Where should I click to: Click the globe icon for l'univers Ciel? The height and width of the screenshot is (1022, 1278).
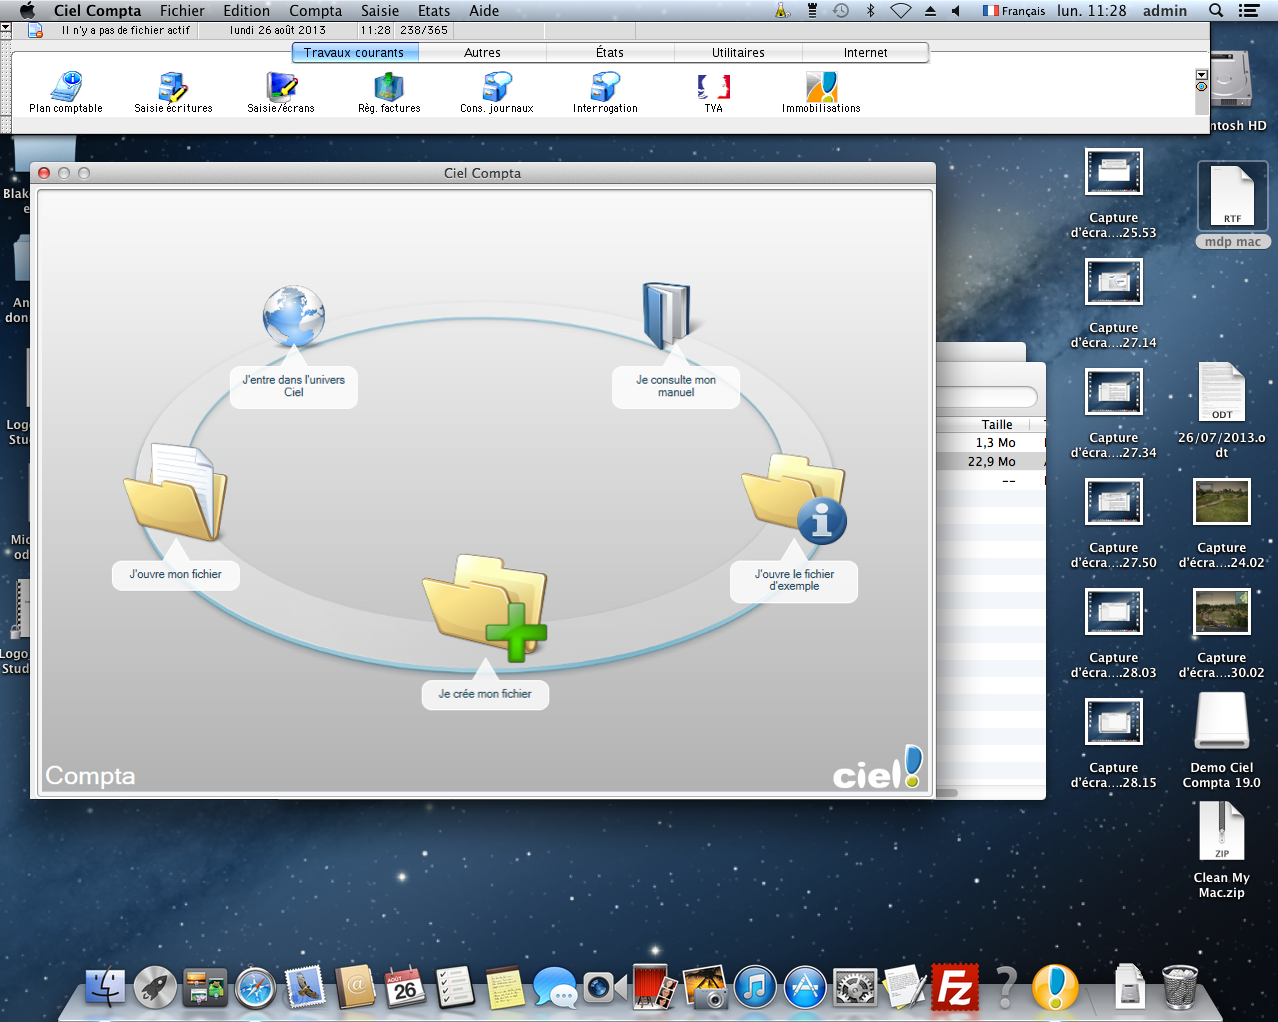pyautogui.click(x=294, y=316)
